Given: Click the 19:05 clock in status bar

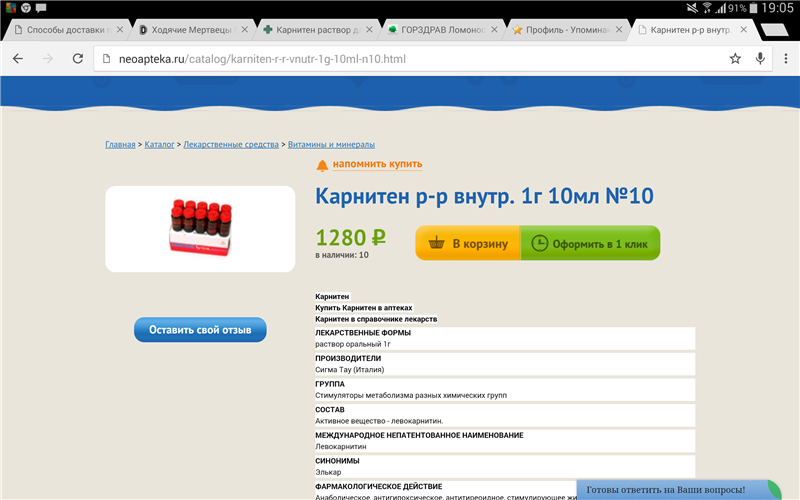Looking at the screenshot, I should click(x=778, y=8).
